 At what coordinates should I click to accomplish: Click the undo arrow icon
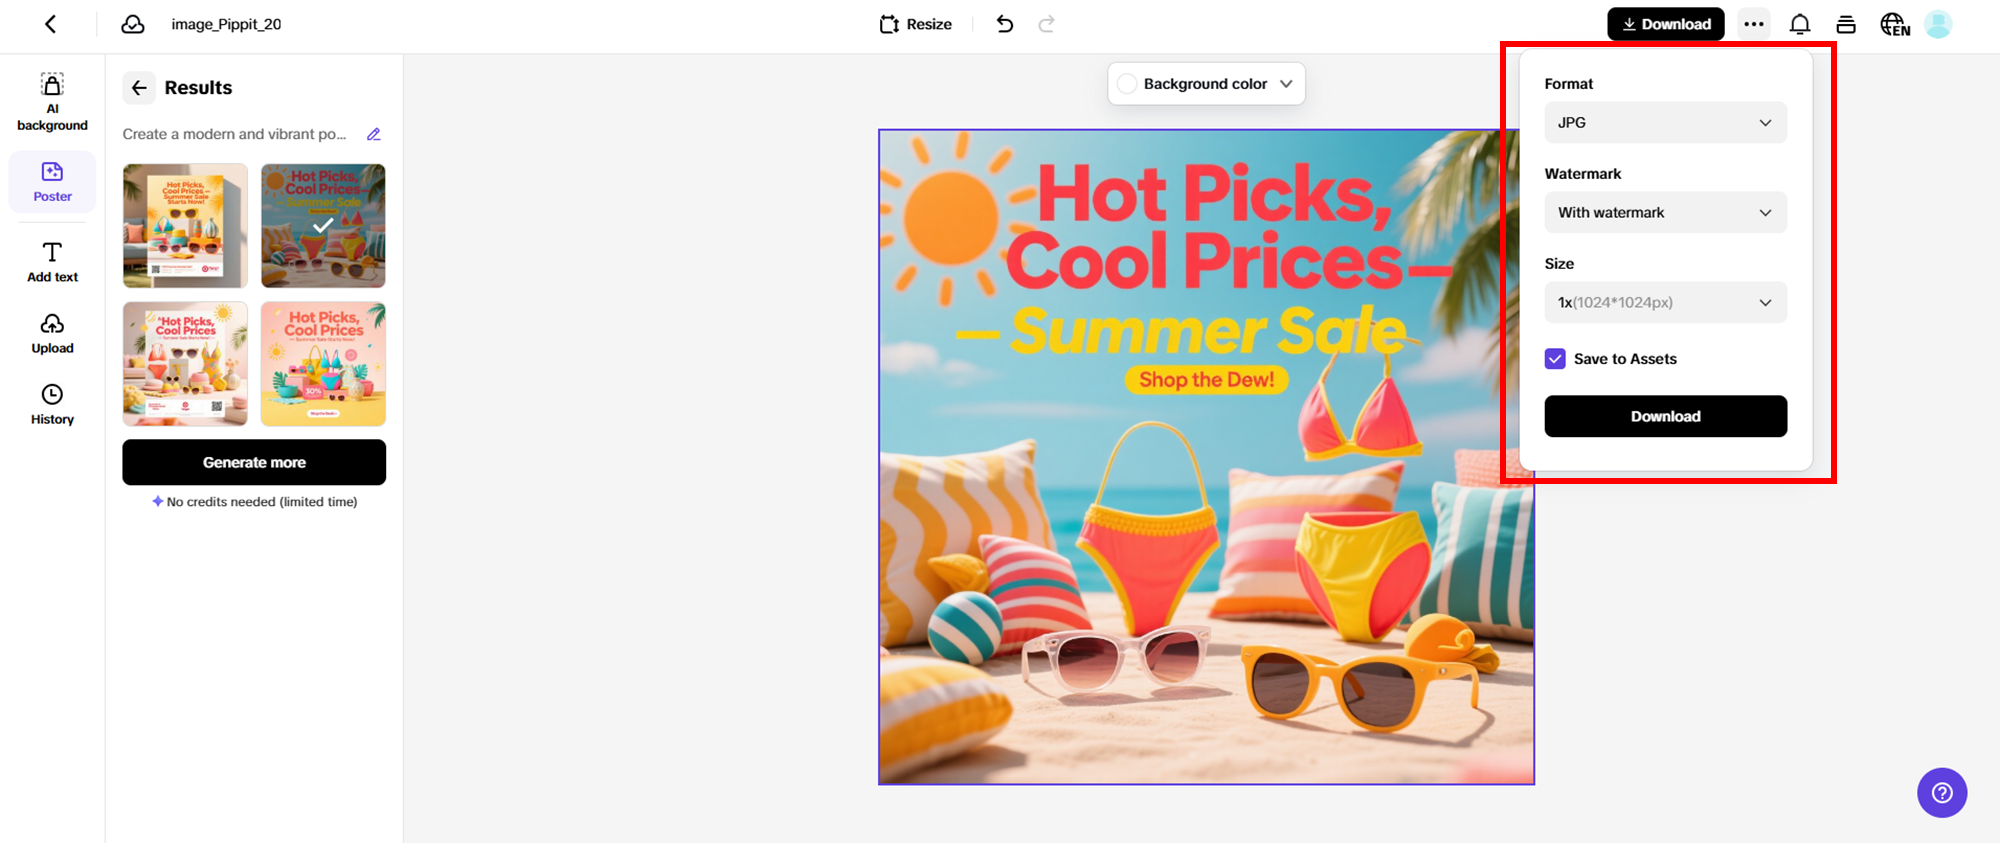[x=1005, y=24]
